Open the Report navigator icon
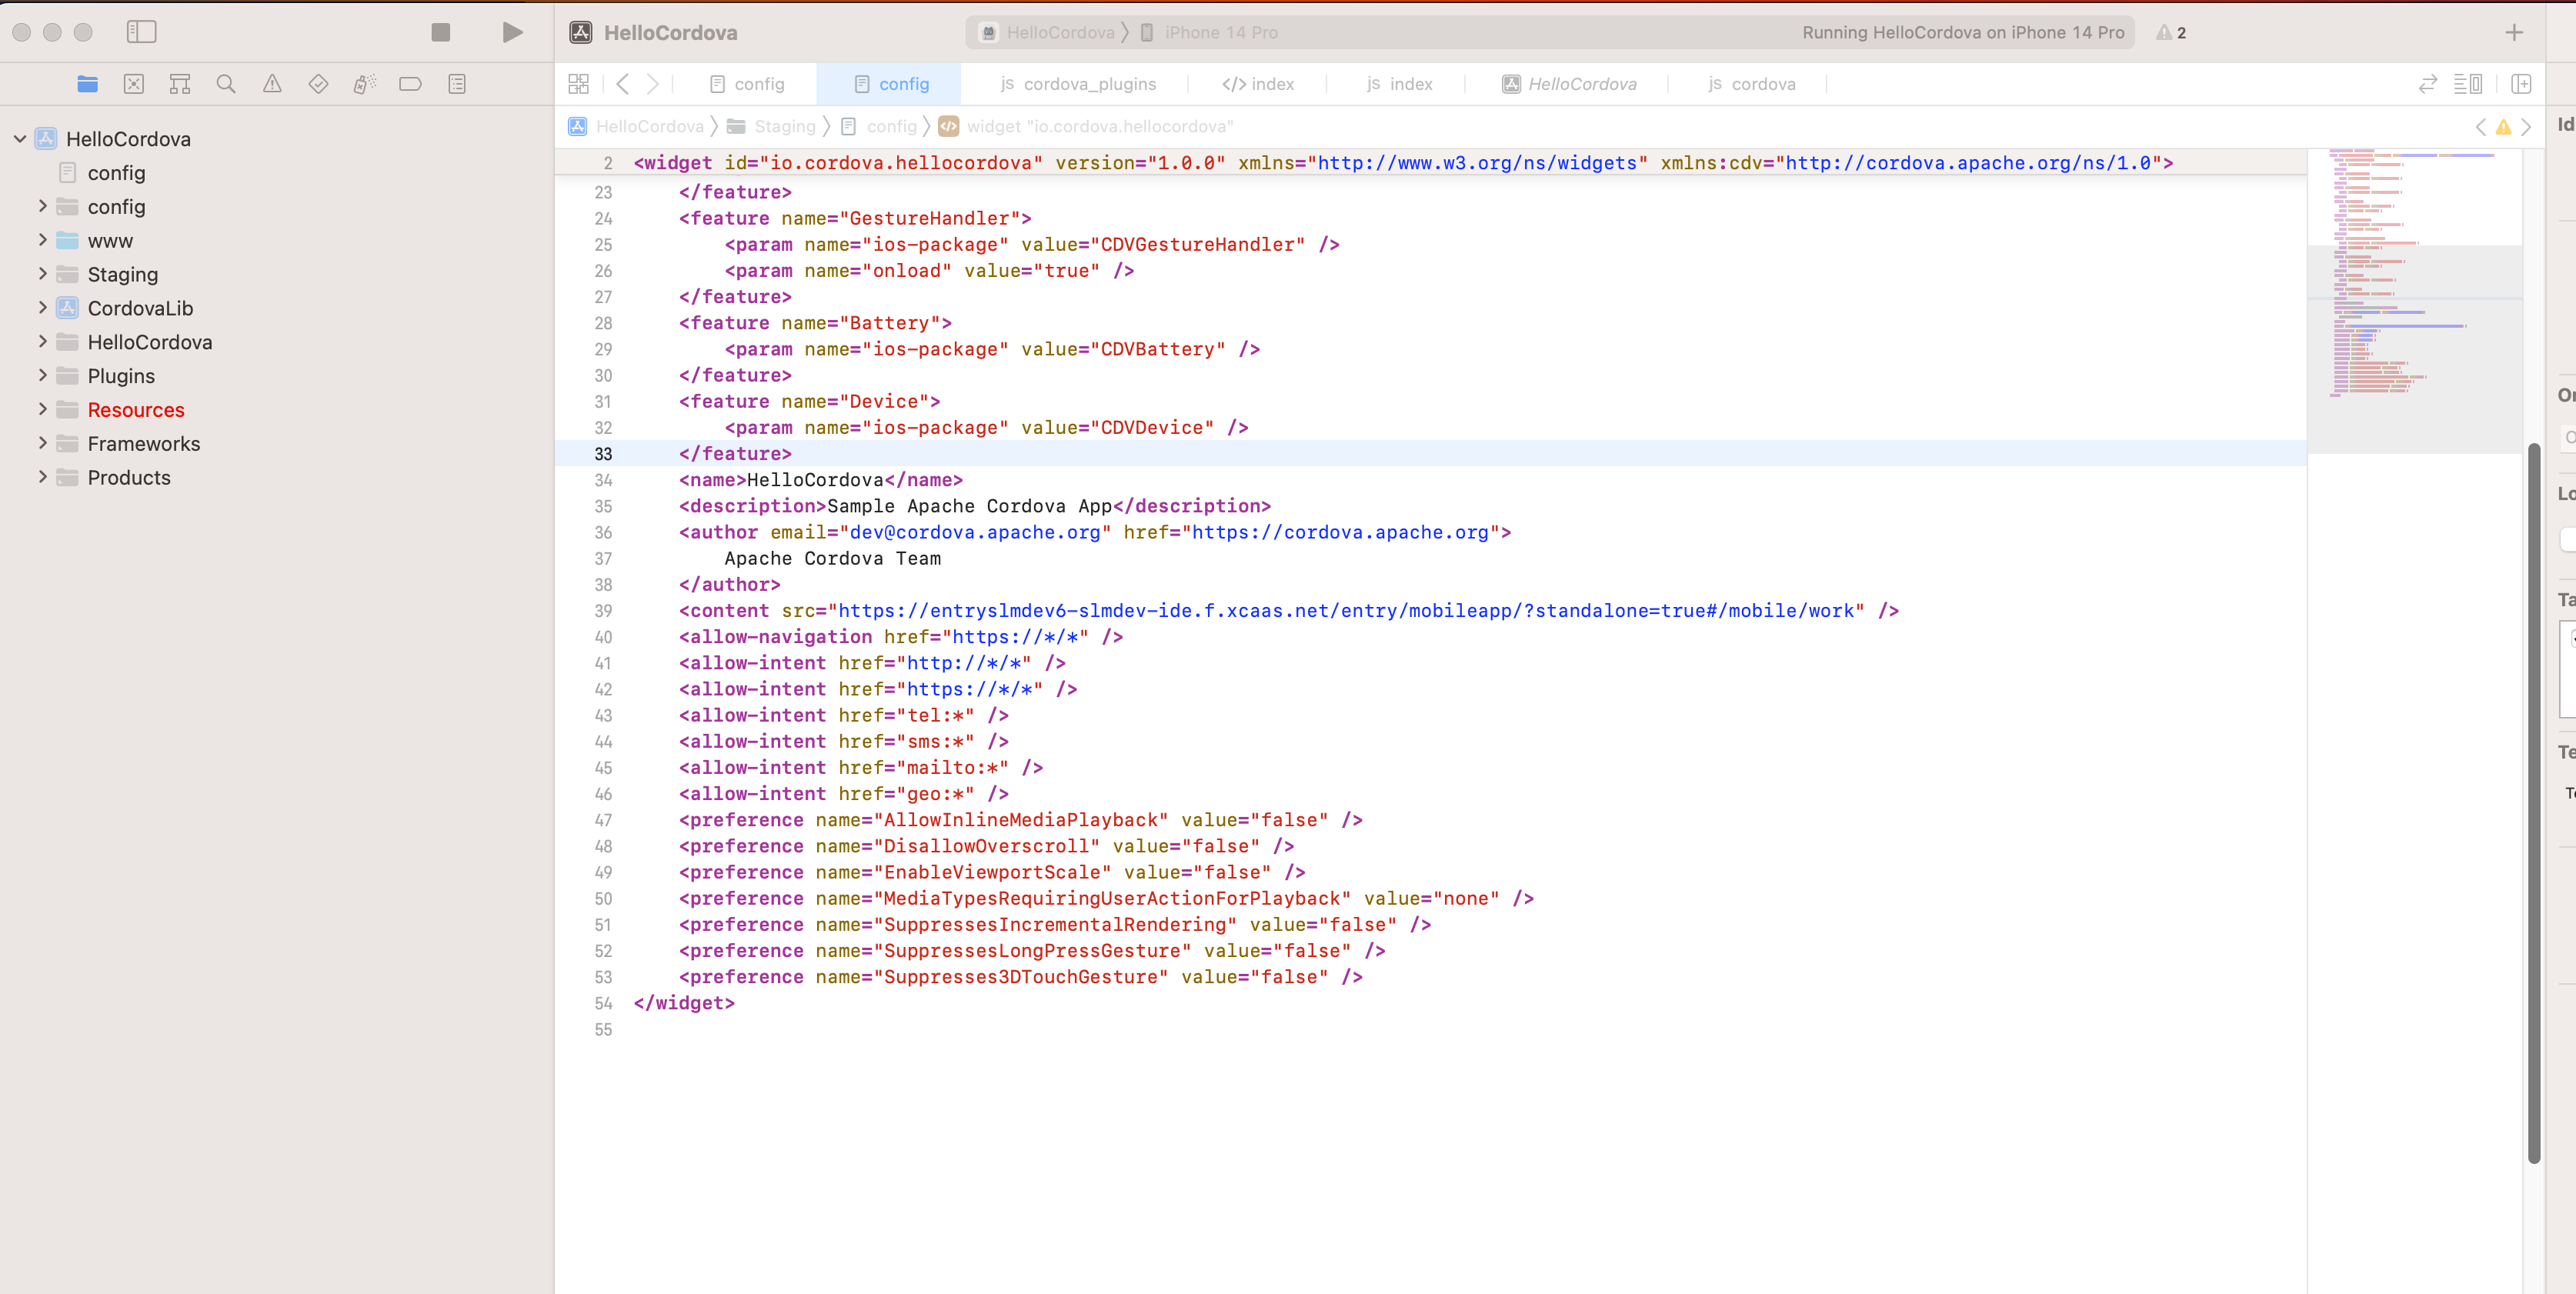Screen dimensions: 2576x1294 [x=457, y=84]
